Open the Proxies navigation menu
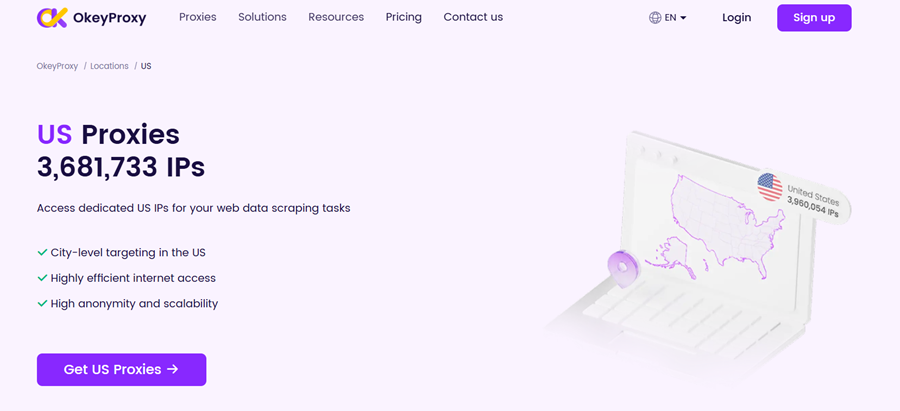 197,17
